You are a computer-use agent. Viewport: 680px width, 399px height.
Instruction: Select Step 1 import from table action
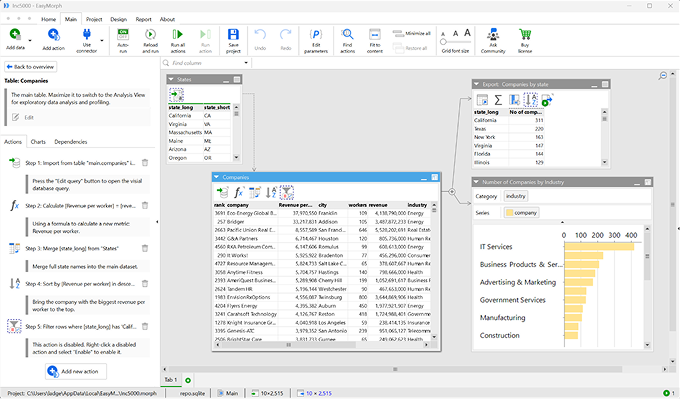80,163
